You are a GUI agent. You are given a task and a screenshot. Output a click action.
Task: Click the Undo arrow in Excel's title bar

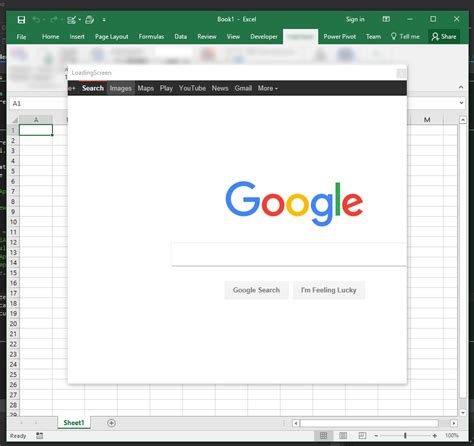point(36,20)
